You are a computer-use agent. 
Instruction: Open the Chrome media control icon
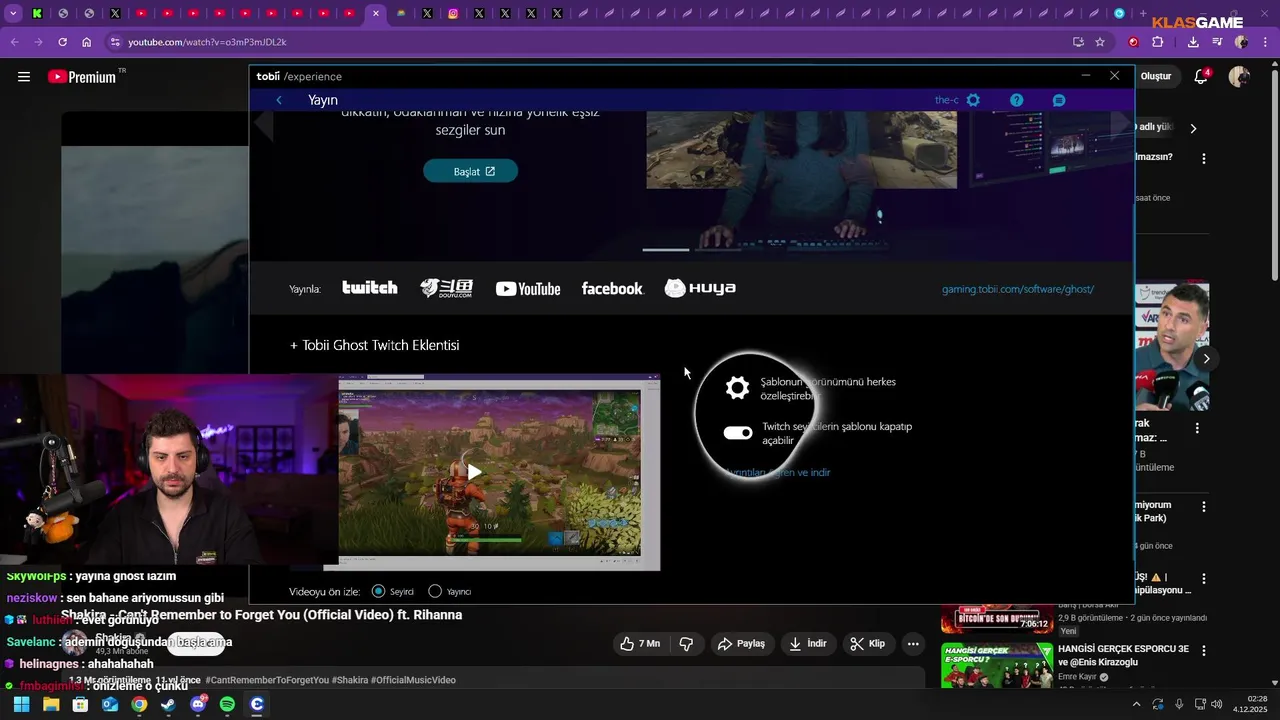point(1217,42)
